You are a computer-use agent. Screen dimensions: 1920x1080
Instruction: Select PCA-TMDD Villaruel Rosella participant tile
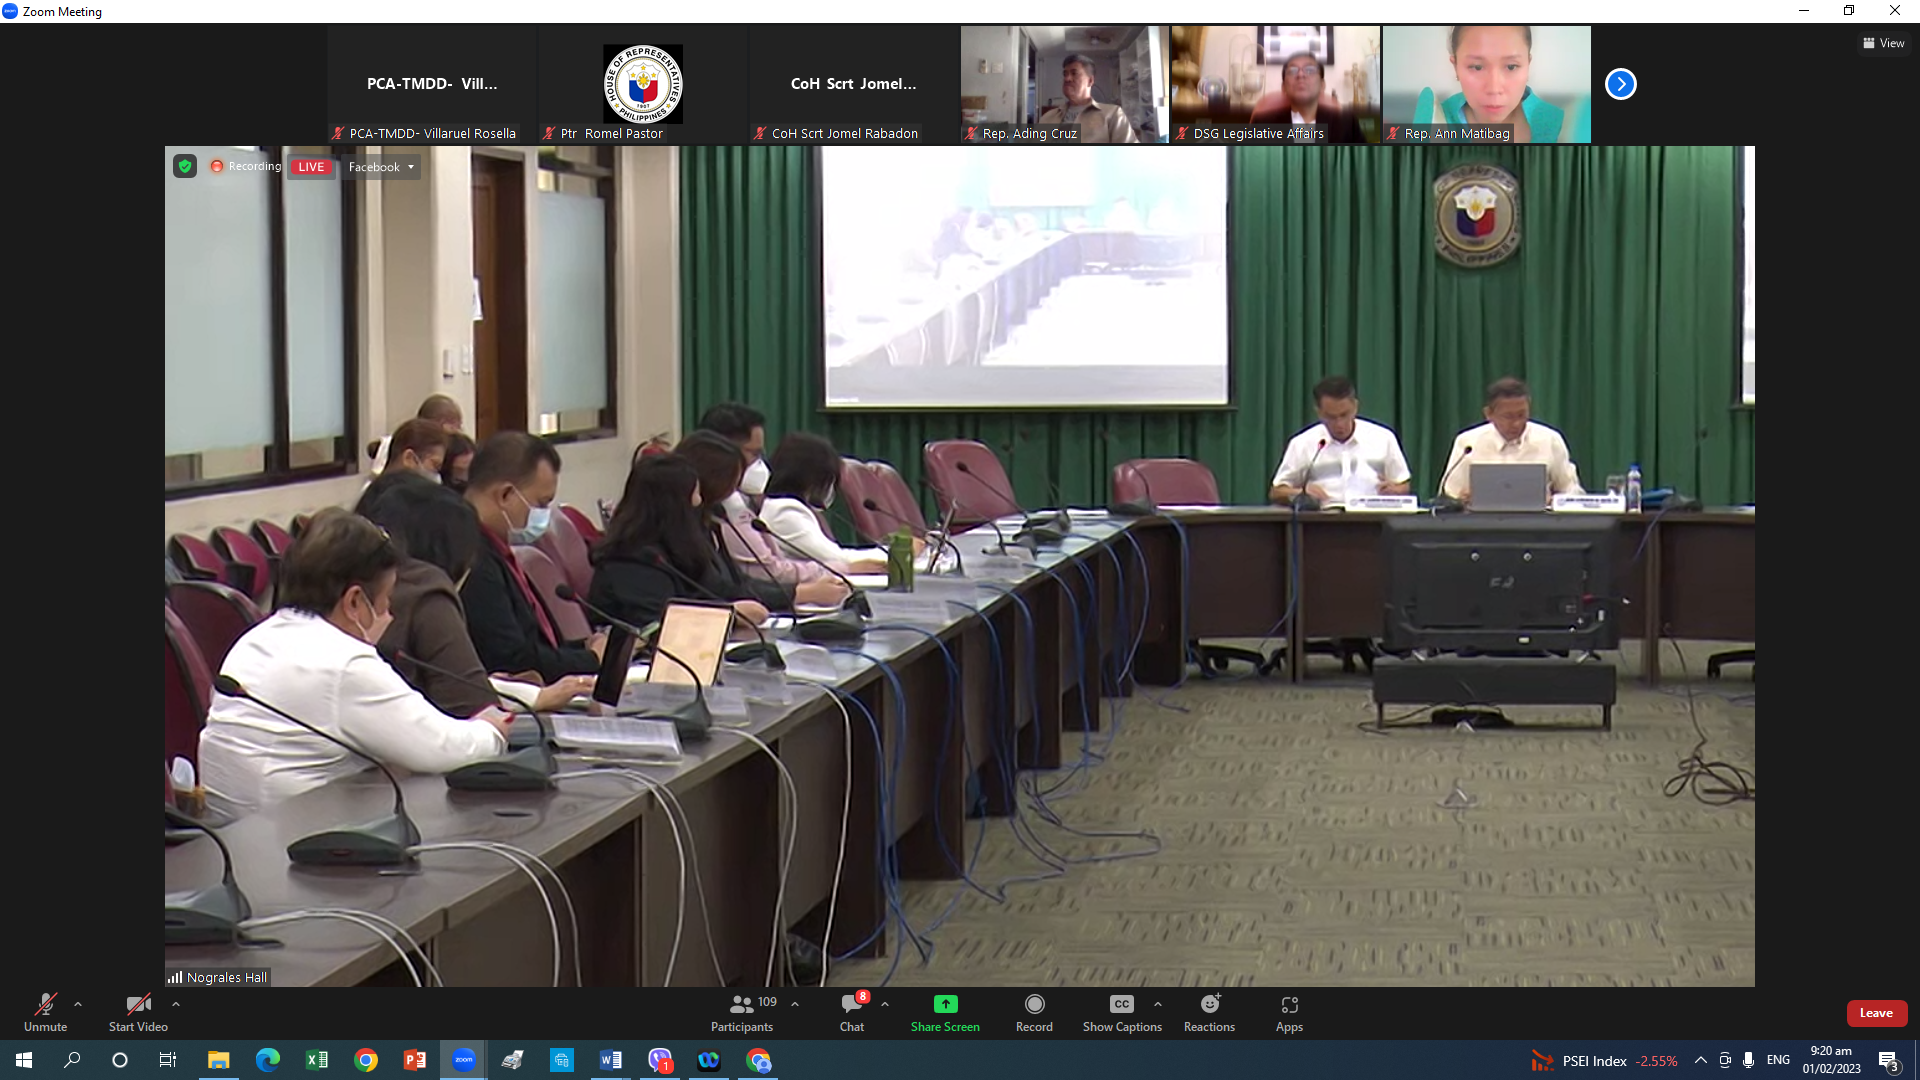431,84
